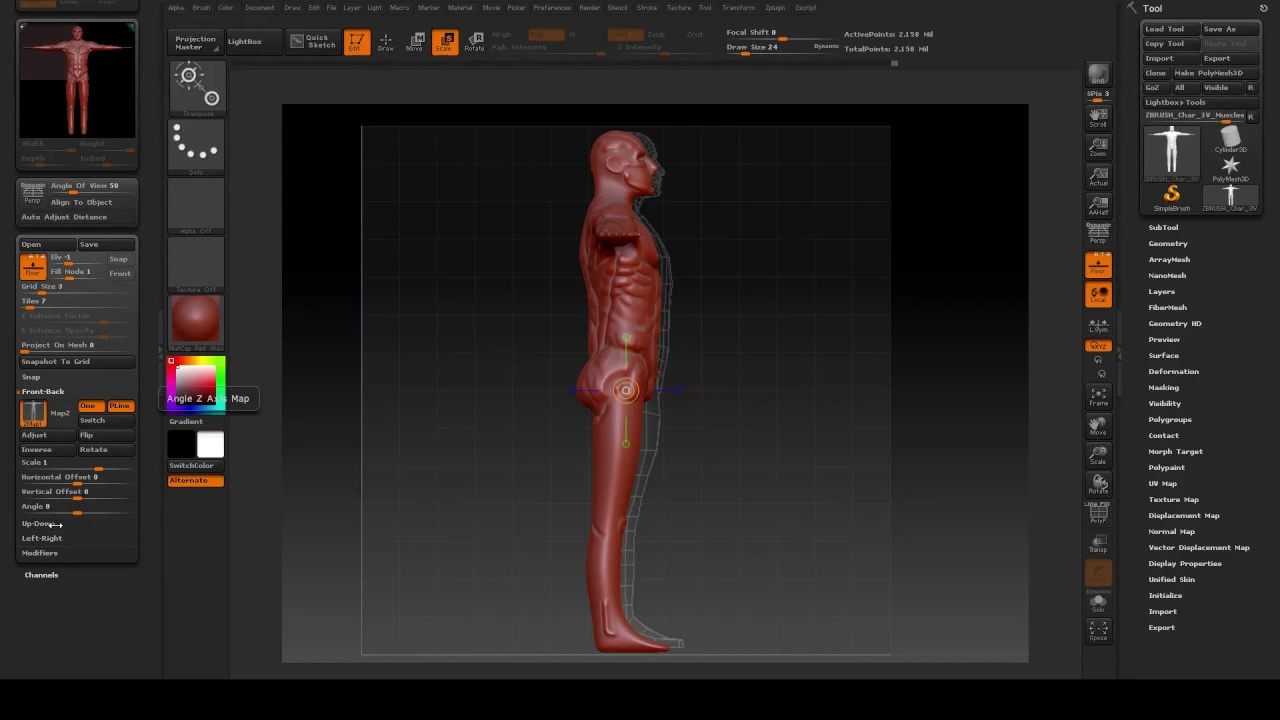Screen dimensions: 1280x720
Task: Click the Frame icon on right shelf
Action: pos(1098,396)
